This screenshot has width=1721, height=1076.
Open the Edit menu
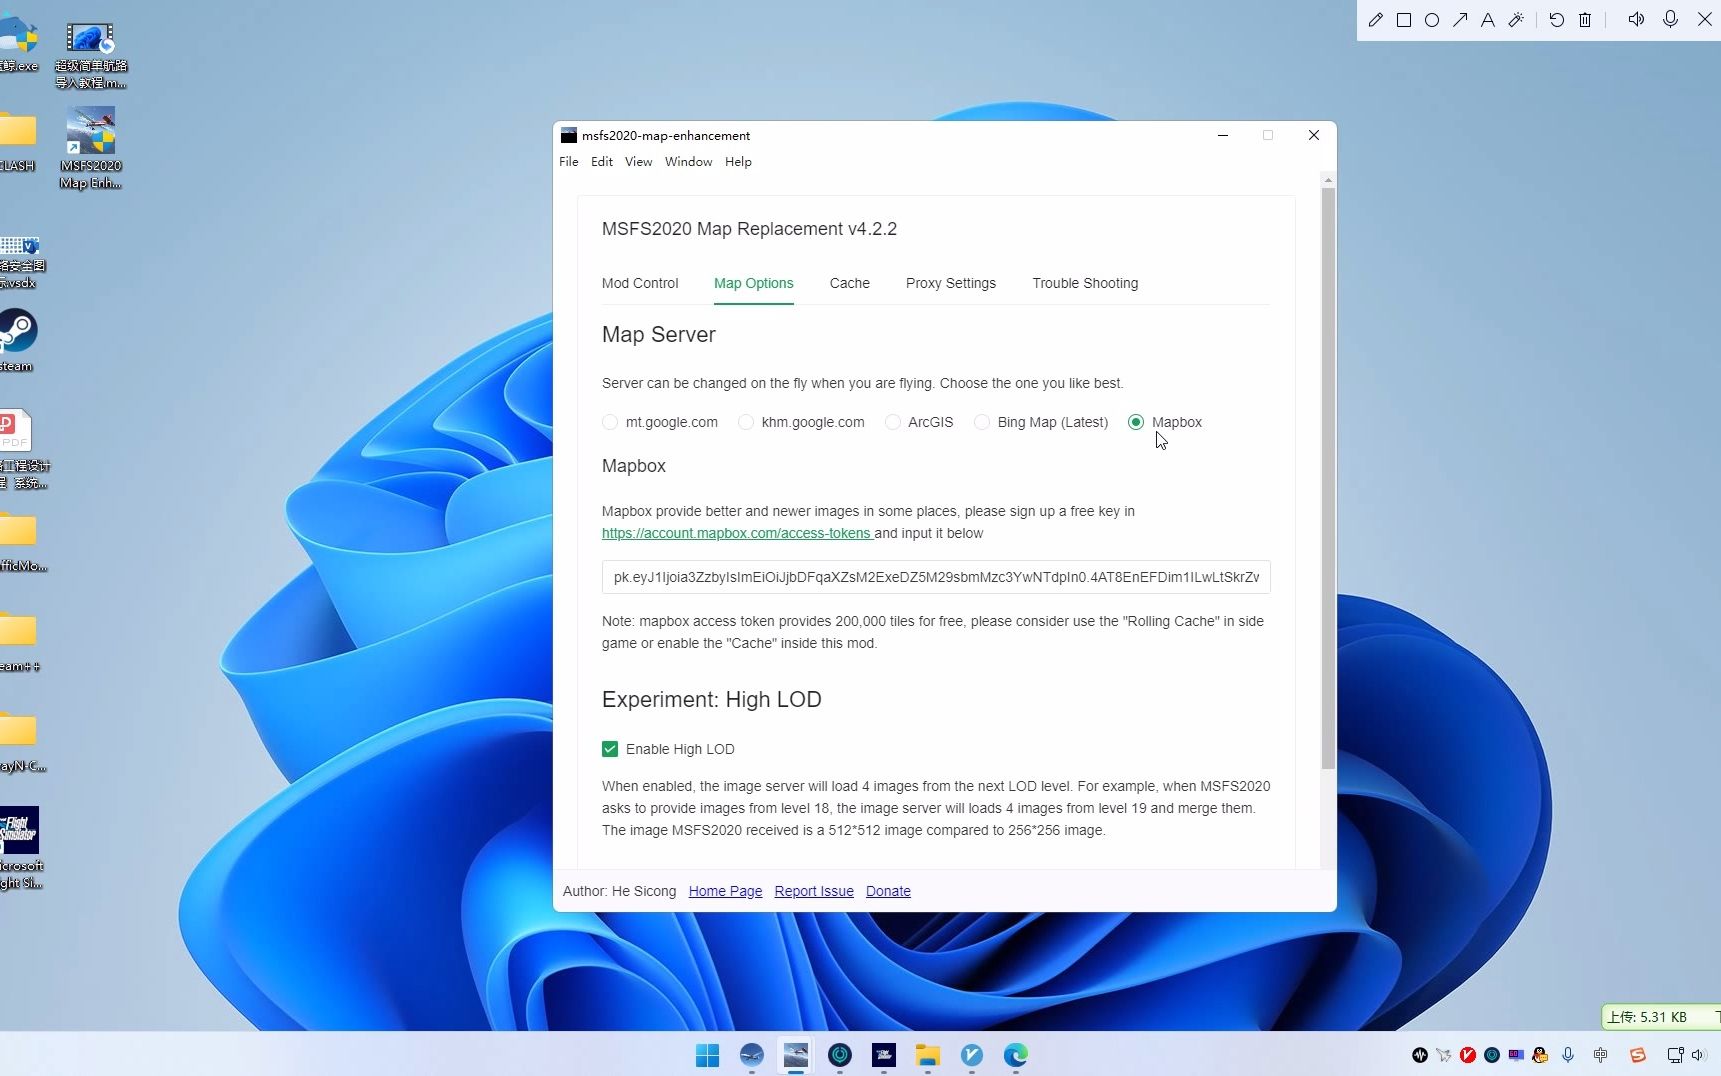(x=602, y=162)
